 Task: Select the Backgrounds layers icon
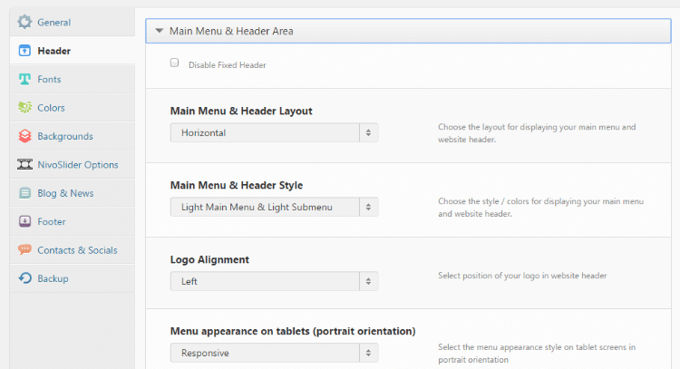coord(25,136)
